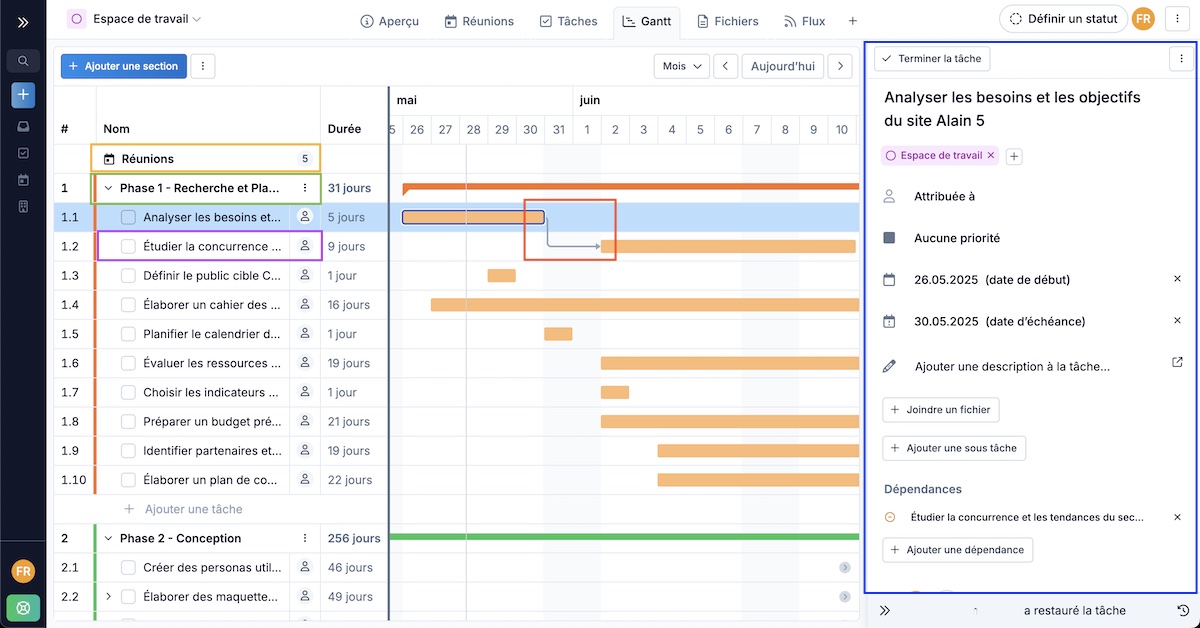Remove the start date 26.05.2025
Screen dimensions: 1200x628
pos(1177,279)
